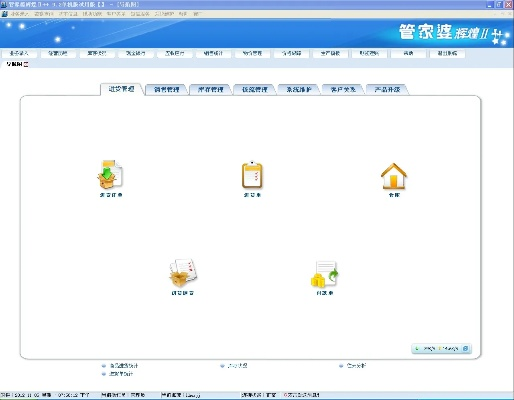Open the 付款单 gold coins icon

pyautogui.click(x=325, y=274)
